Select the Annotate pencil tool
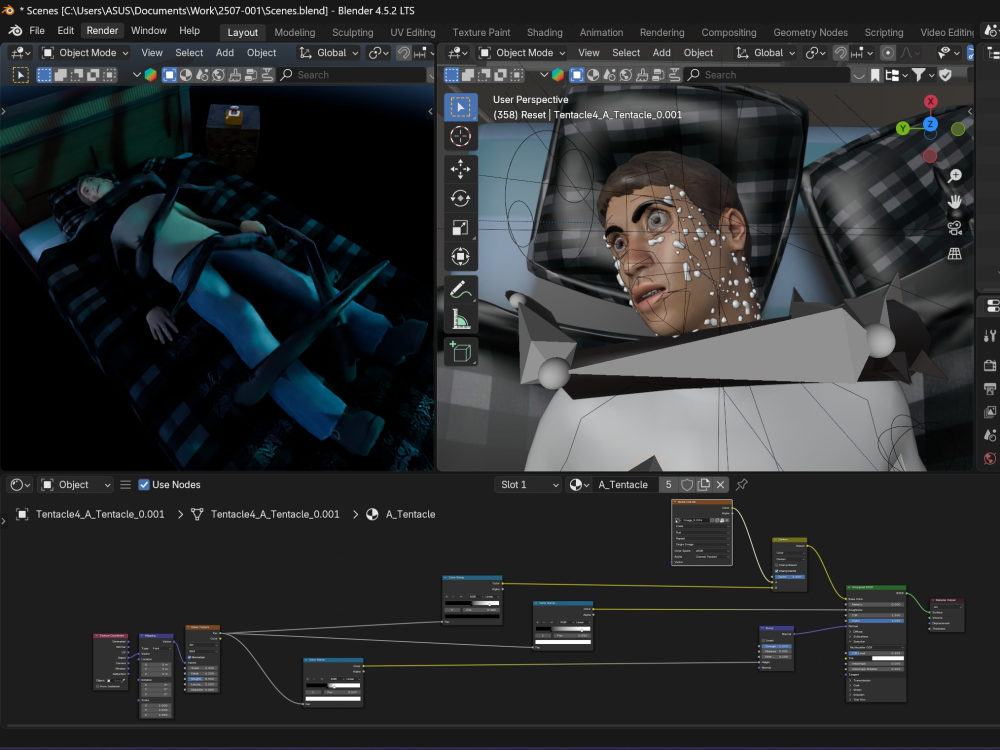The width and height of the screenshot is (1000, 750). [460, 290]
